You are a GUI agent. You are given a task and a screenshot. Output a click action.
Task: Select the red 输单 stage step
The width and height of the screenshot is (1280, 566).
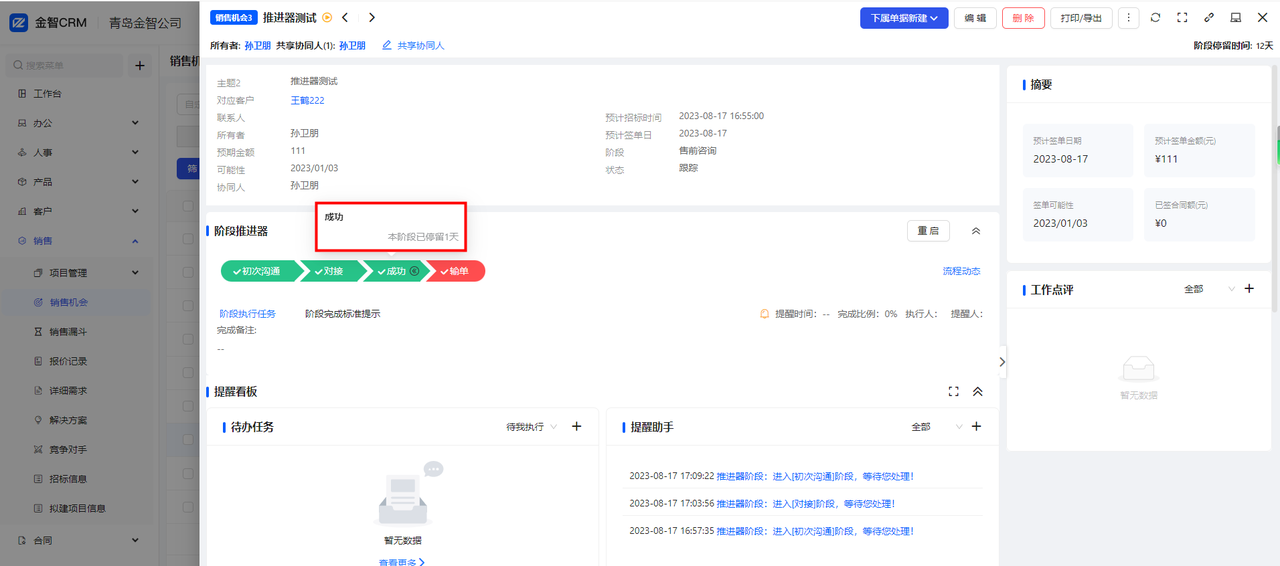tap(456, 271)
